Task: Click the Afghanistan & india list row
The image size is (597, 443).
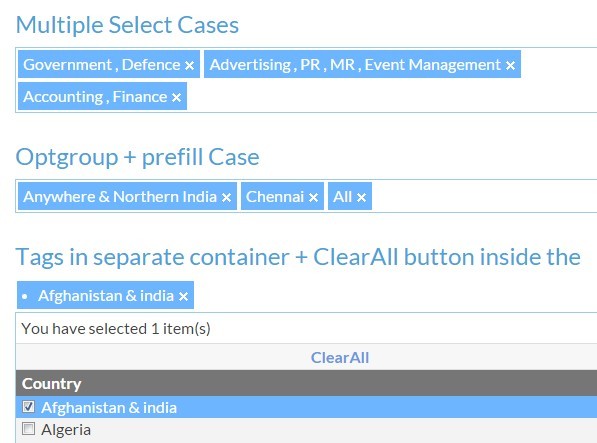Action: pyautogui.click(x=306, y=407)
